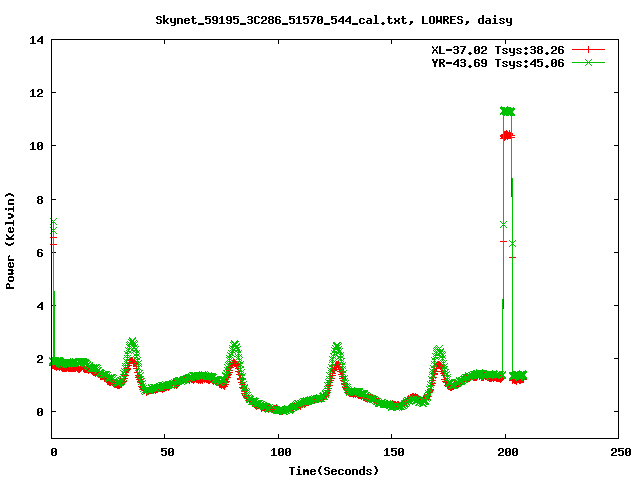Click y-axis tick label 6
This screenshot has width=640, height=480.
[40, 253]
